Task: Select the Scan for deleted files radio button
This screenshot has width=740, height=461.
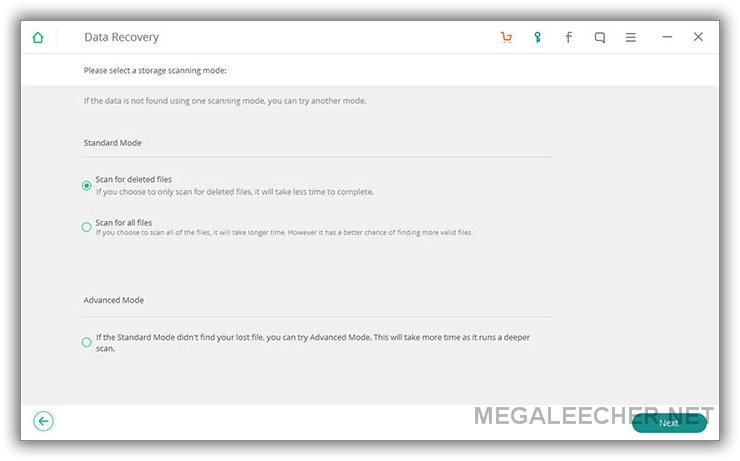Action: [86, 185]
